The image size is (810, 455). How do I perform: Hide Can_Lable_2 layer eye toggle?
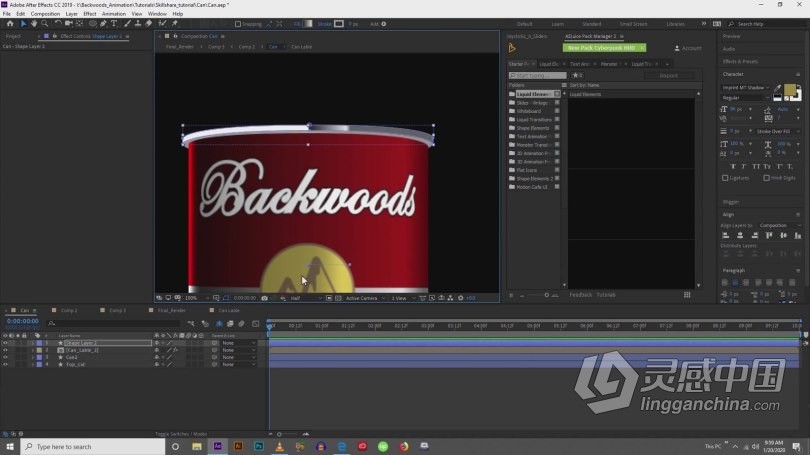5,350
